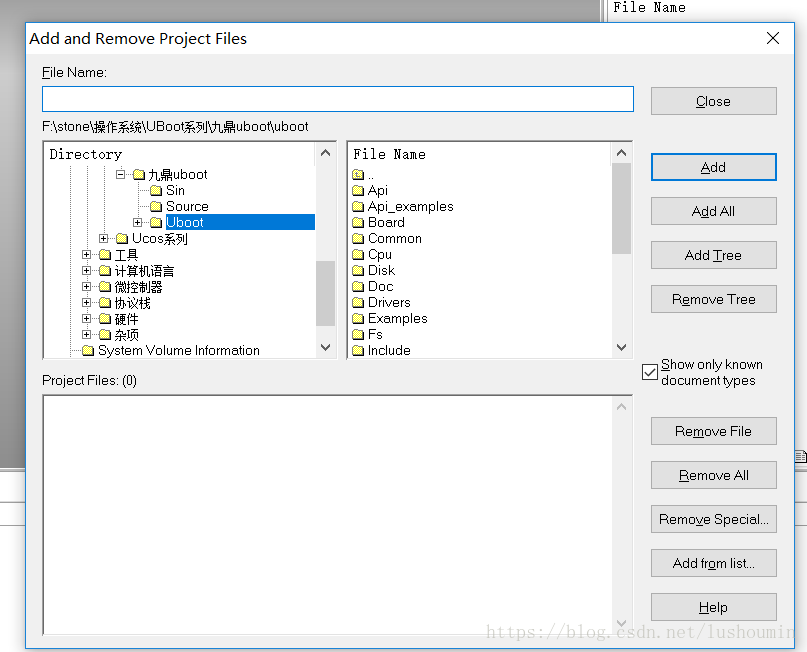Click the Remove File button
This screenshot has height=652, width=807.
pos(713,431)
